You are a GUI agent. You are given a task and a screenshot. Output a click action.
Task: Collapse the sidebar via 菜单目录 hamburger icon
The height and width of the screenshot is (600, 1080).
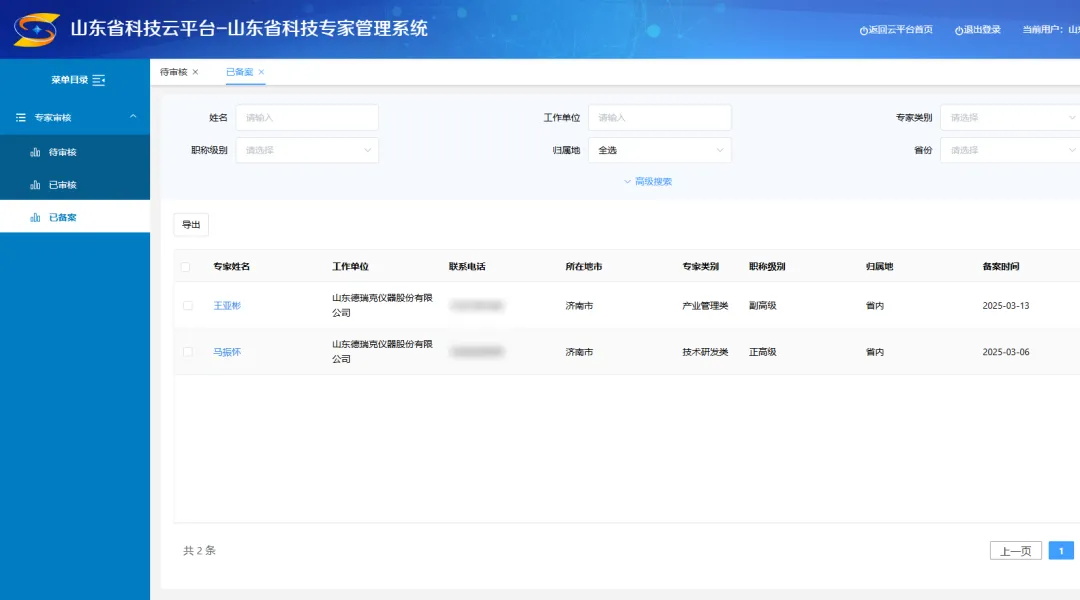tap(96, 80)
